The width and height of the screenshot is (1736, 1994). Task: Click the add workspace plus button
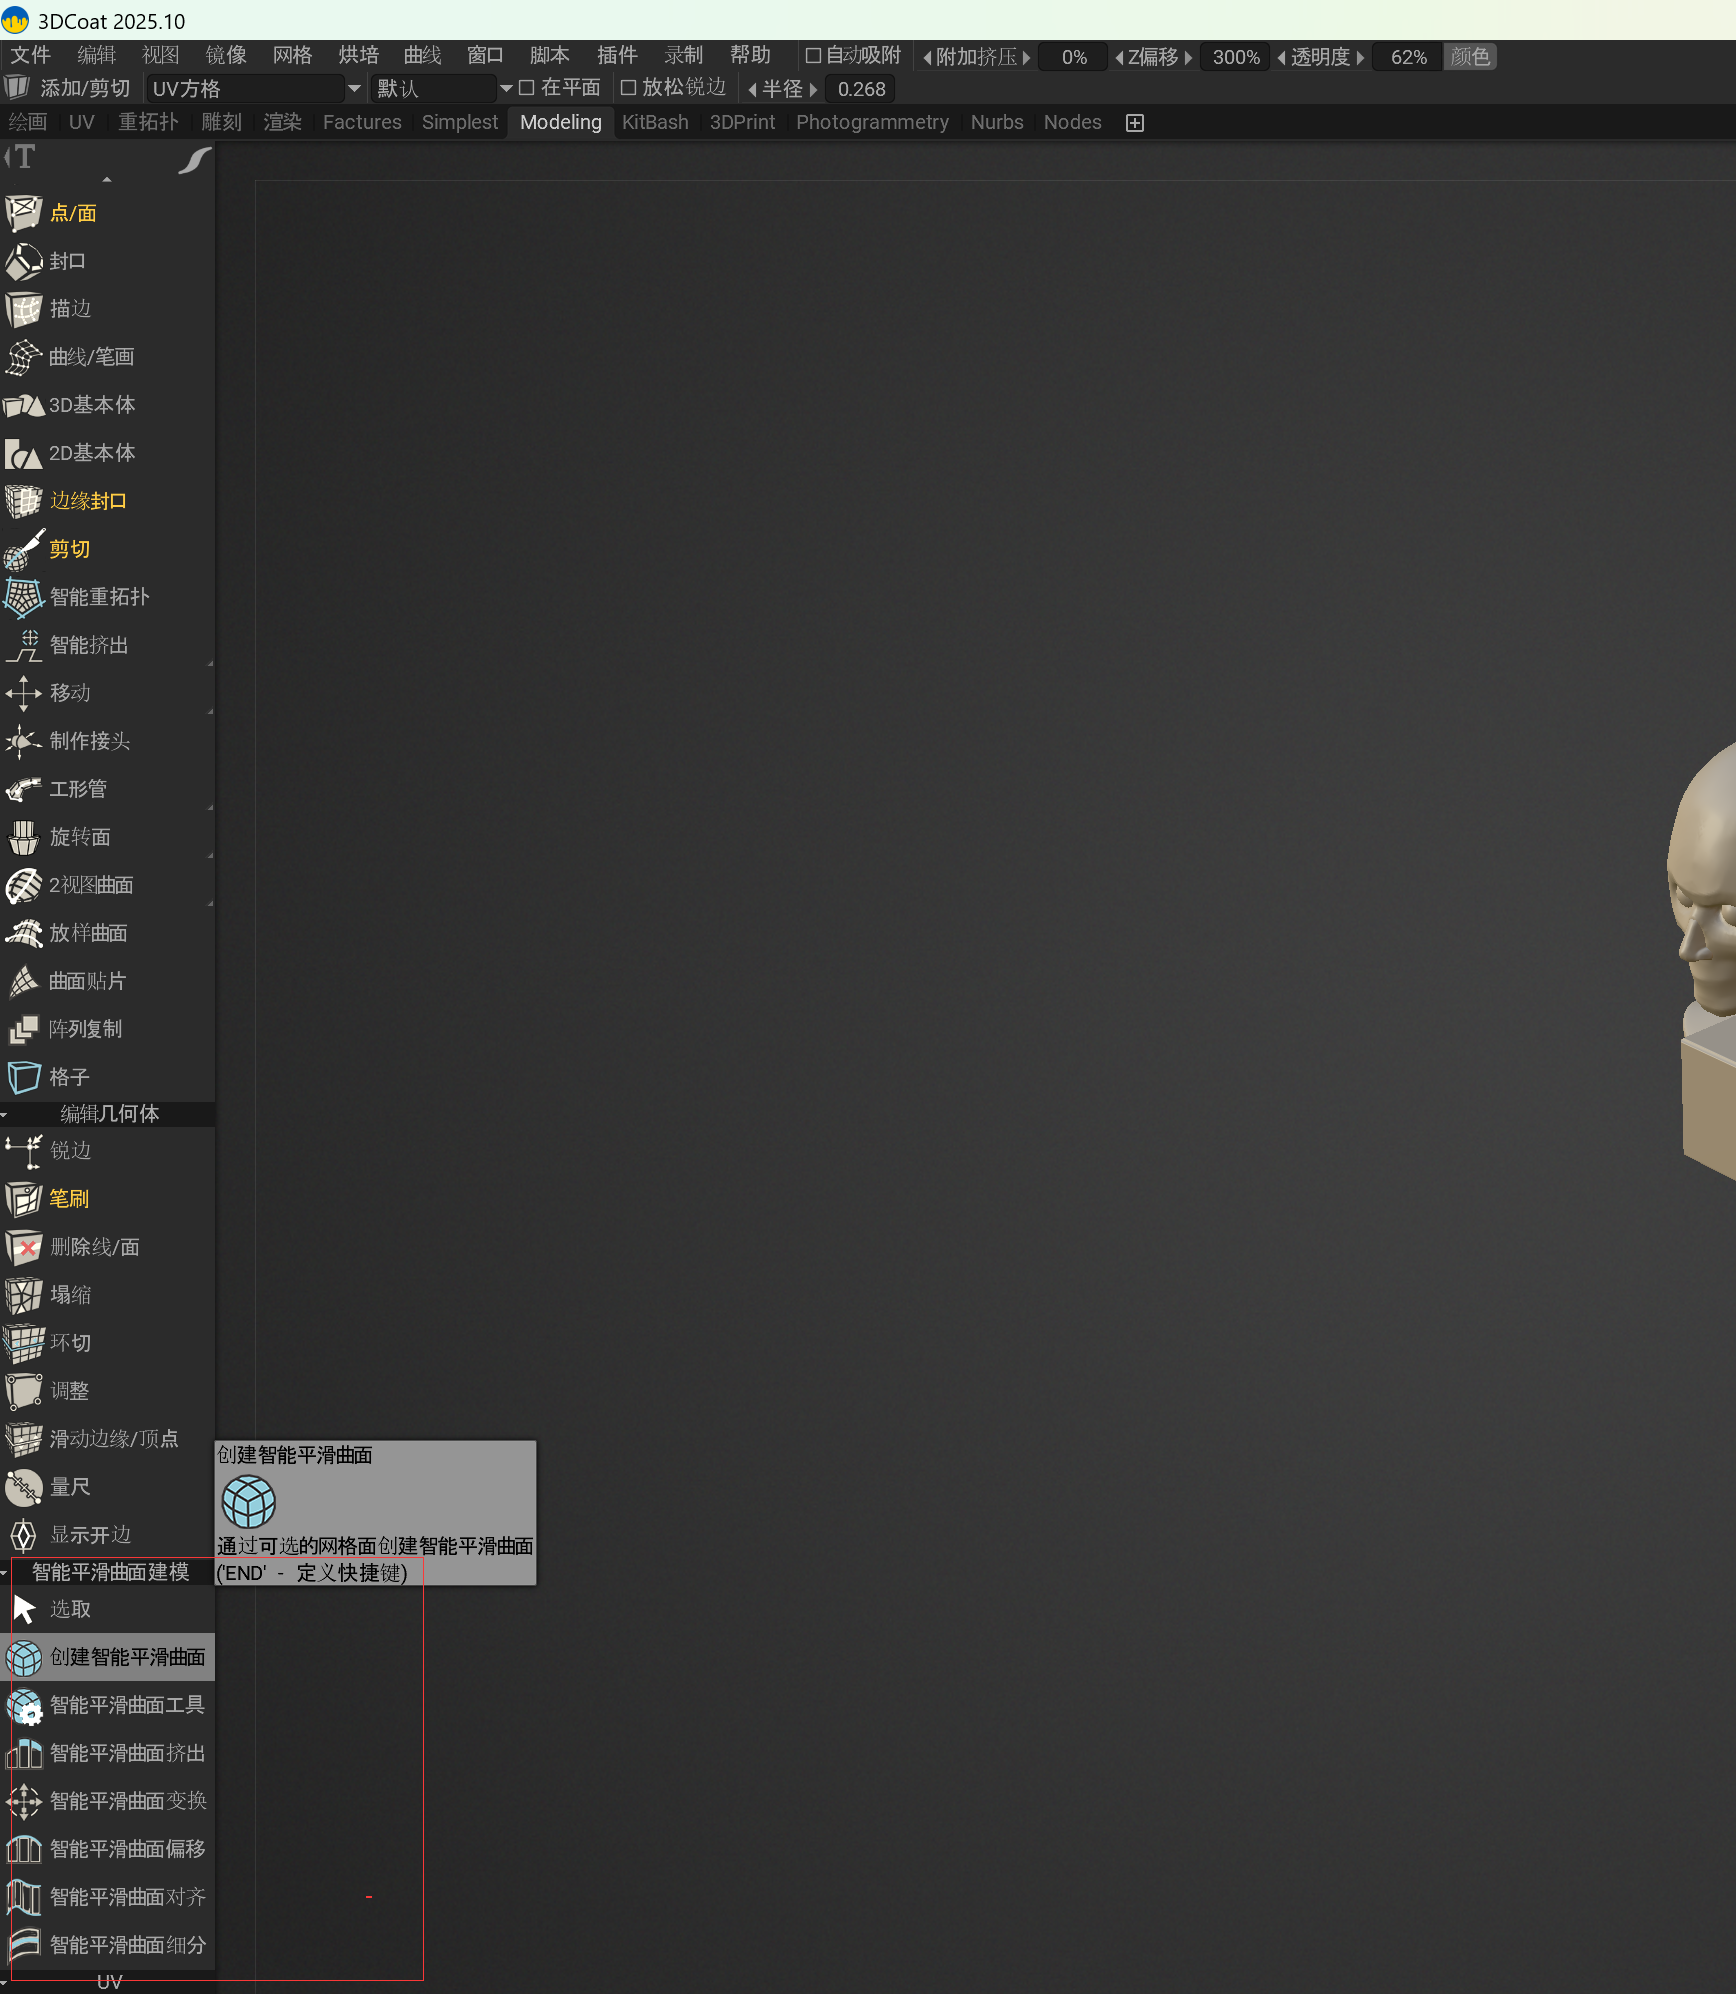click(x=1134, y=123)
